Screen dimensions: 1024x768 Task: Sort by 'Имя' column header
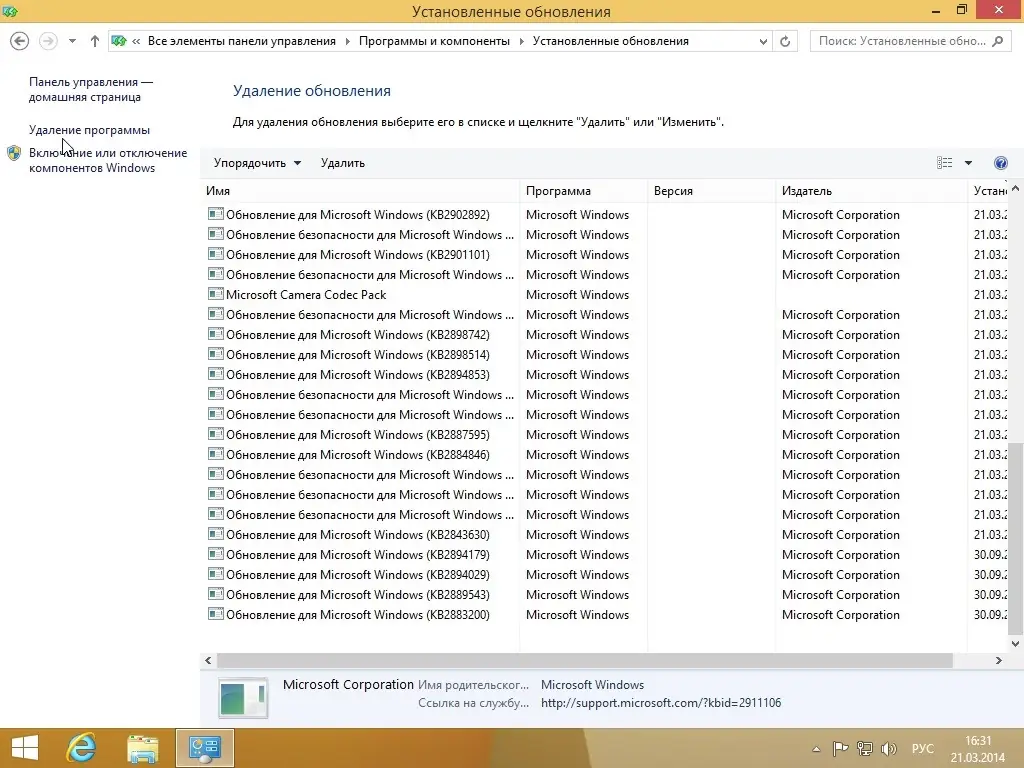[x=360, y=191]
